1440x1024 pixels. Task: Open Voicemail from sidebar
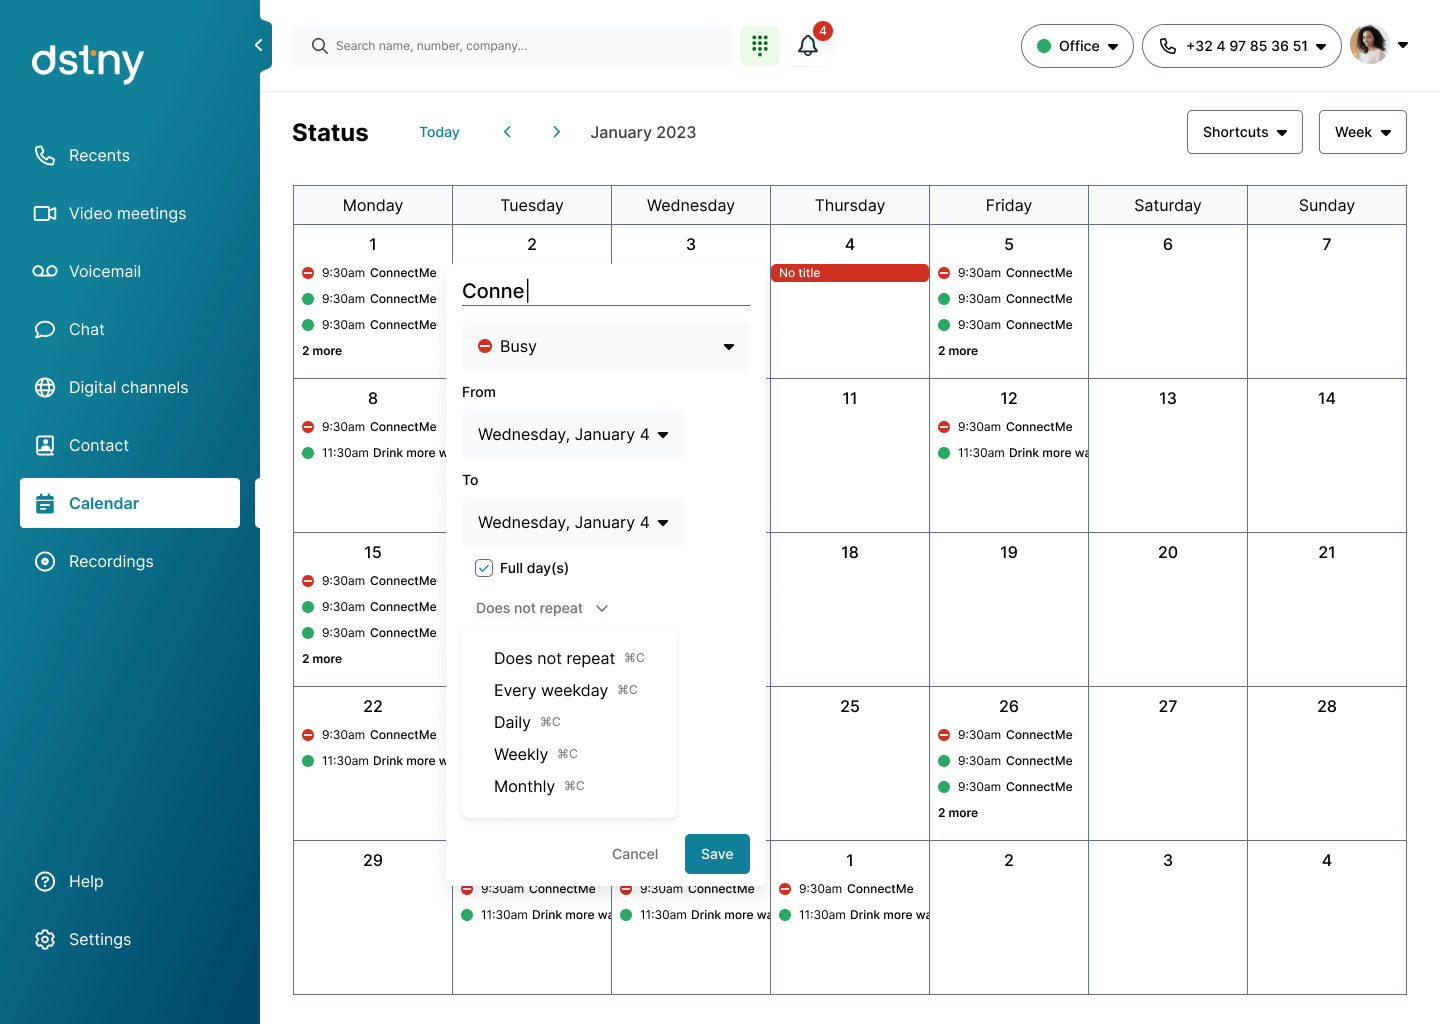104,271
